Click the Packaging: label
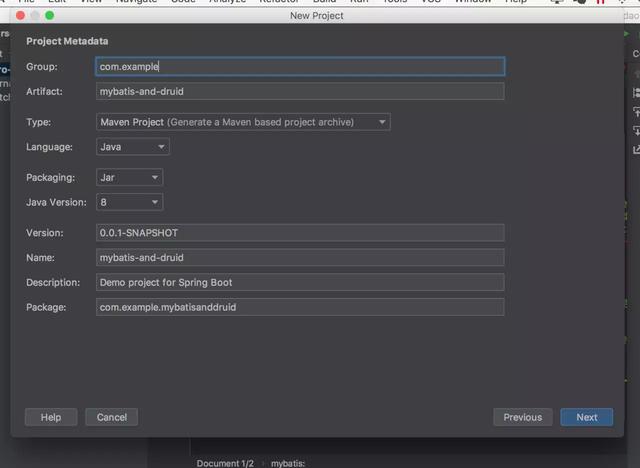 51,177
